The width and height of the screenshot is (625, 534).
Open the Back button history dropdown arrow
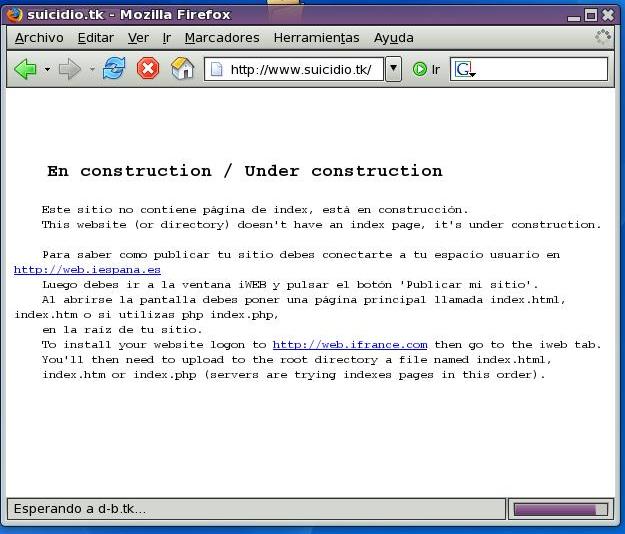[x=47, y=70]
